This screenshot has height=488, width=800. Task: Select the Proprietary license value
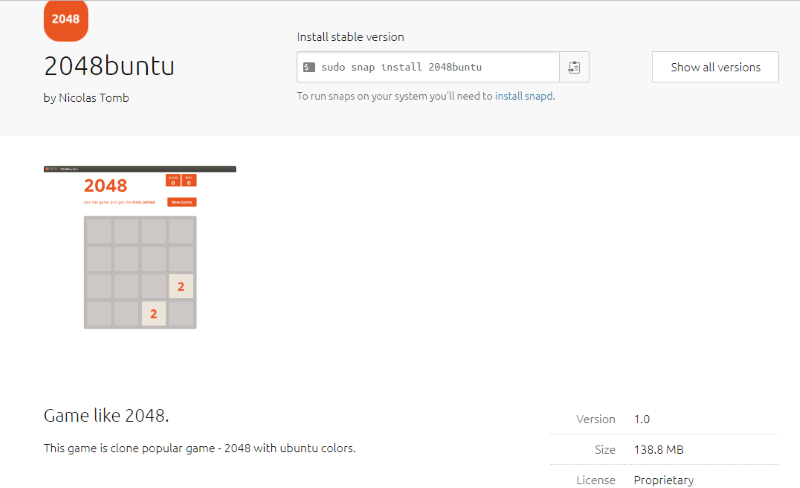664,480
